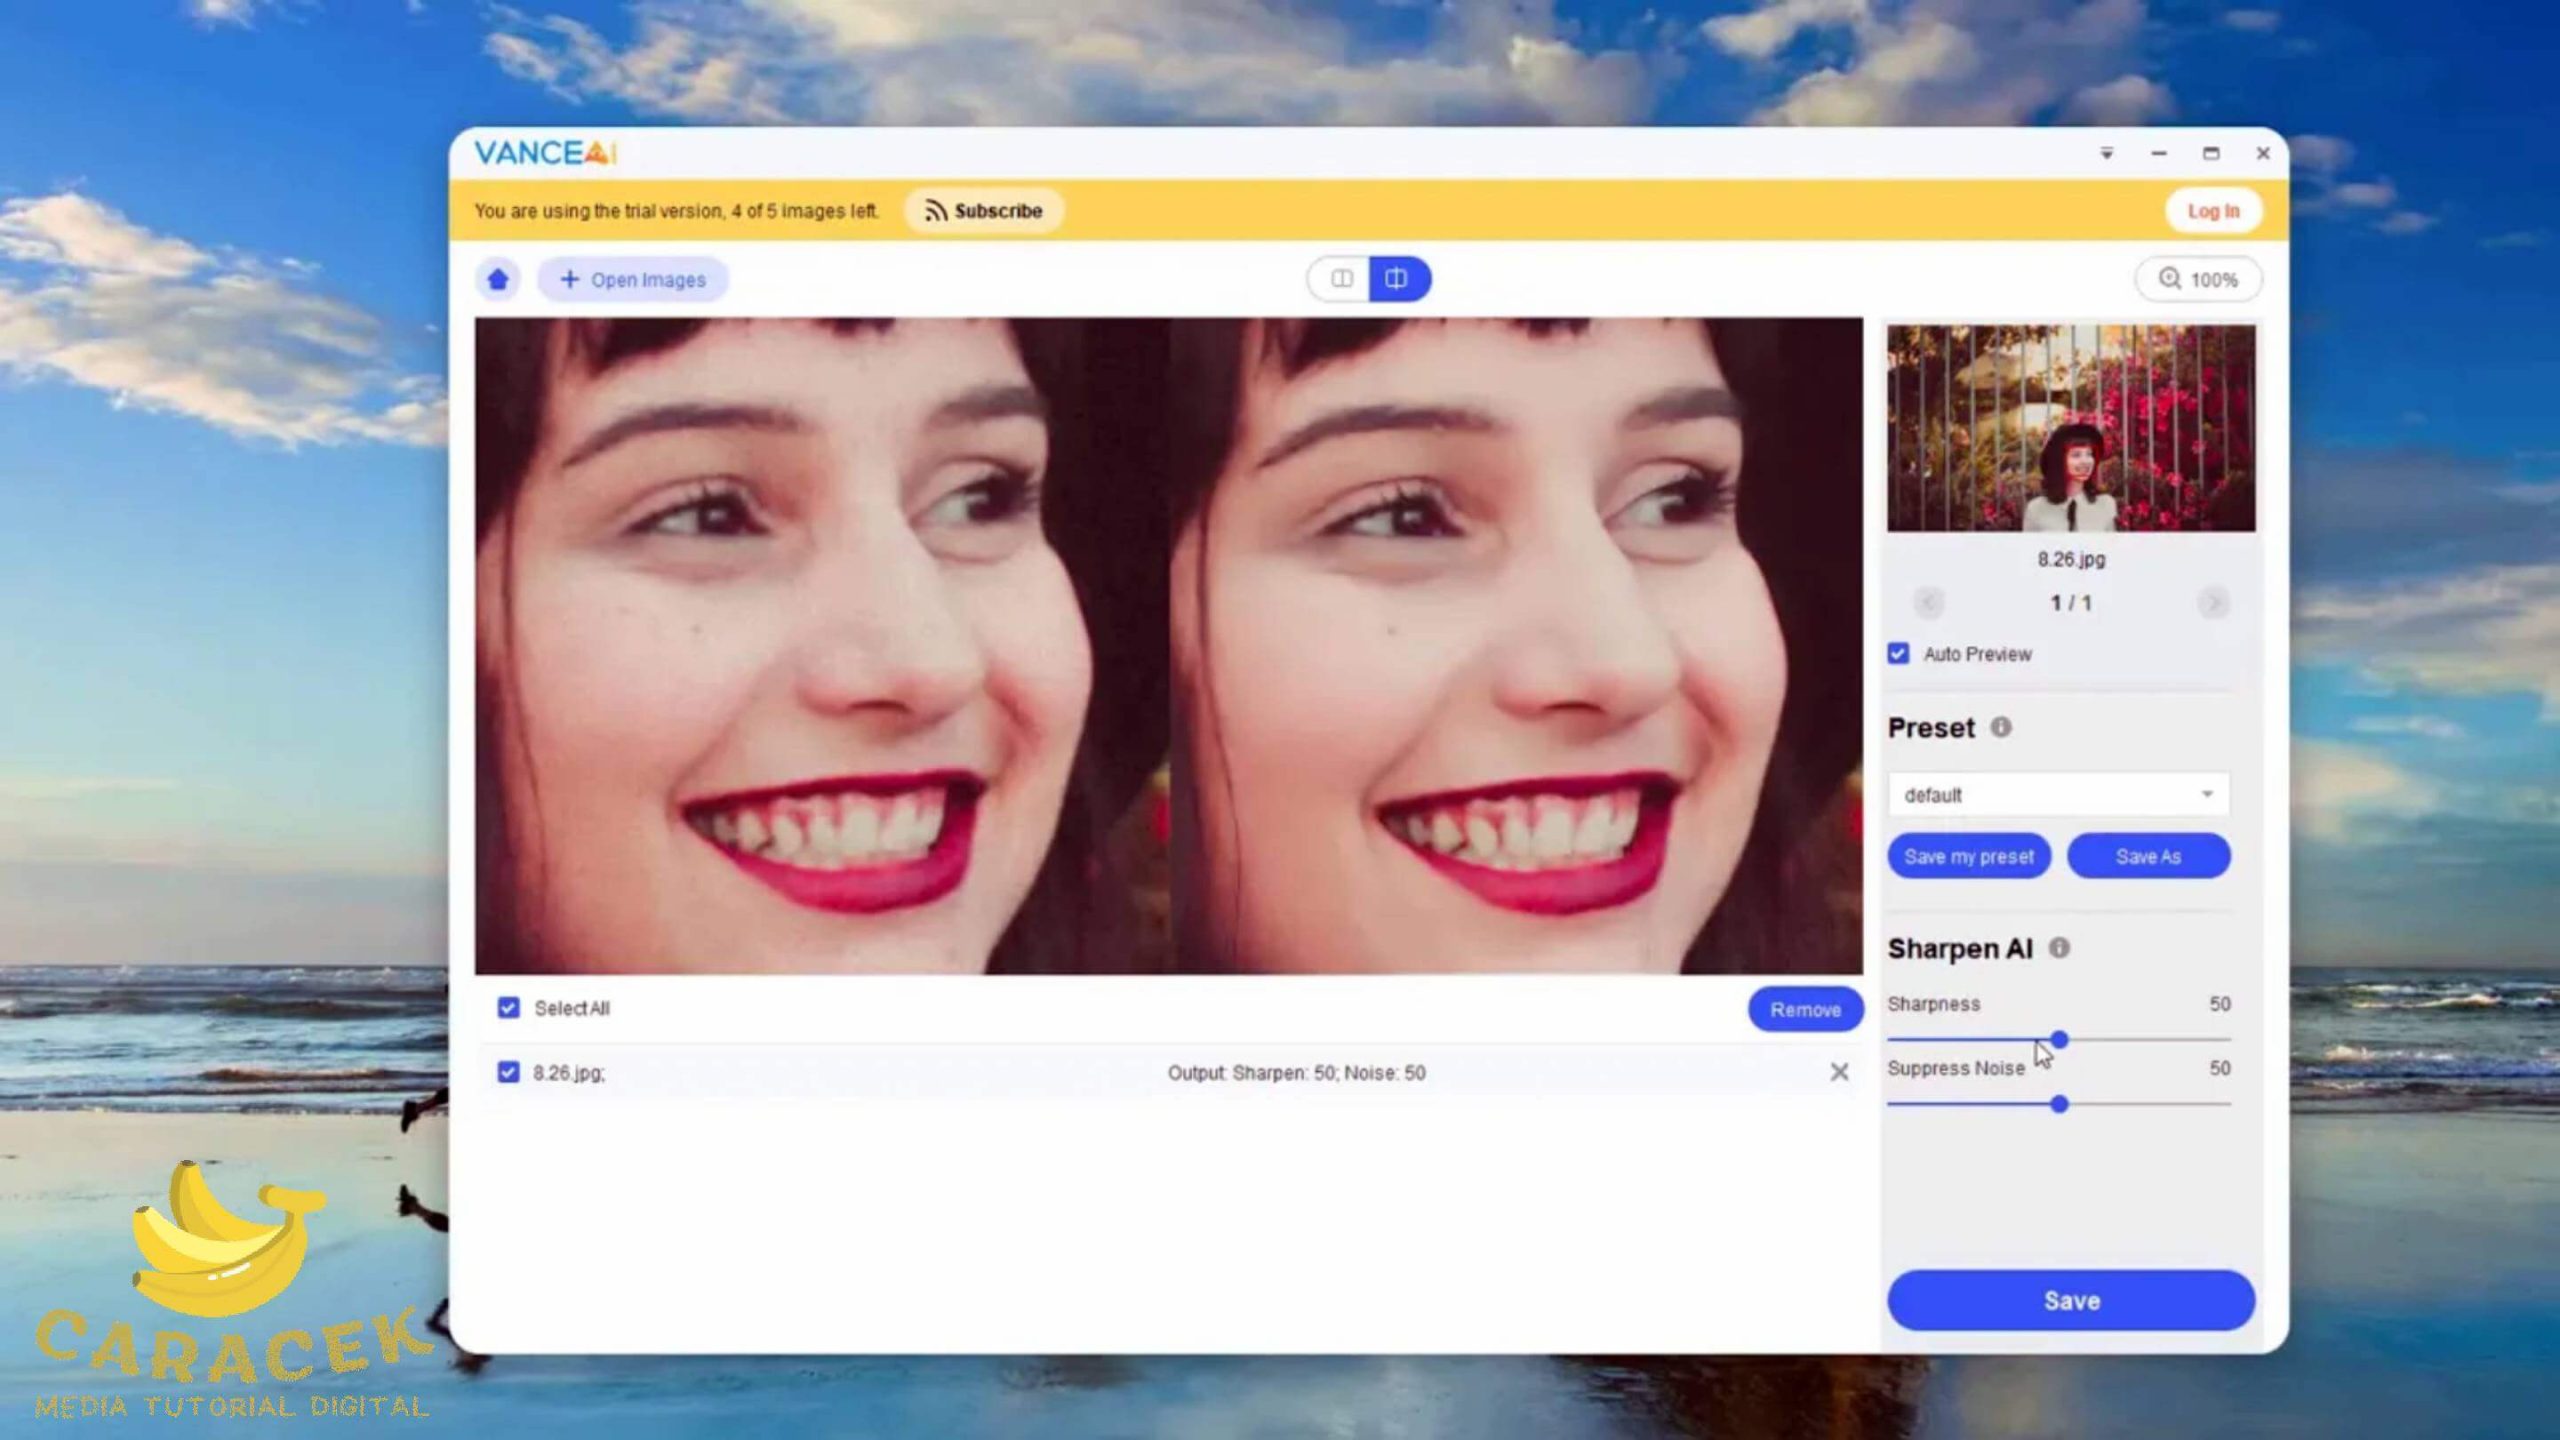Show the Sharpen AI info icon
This screenshot has width=2560, height=1440.
tap(2059, 948)
